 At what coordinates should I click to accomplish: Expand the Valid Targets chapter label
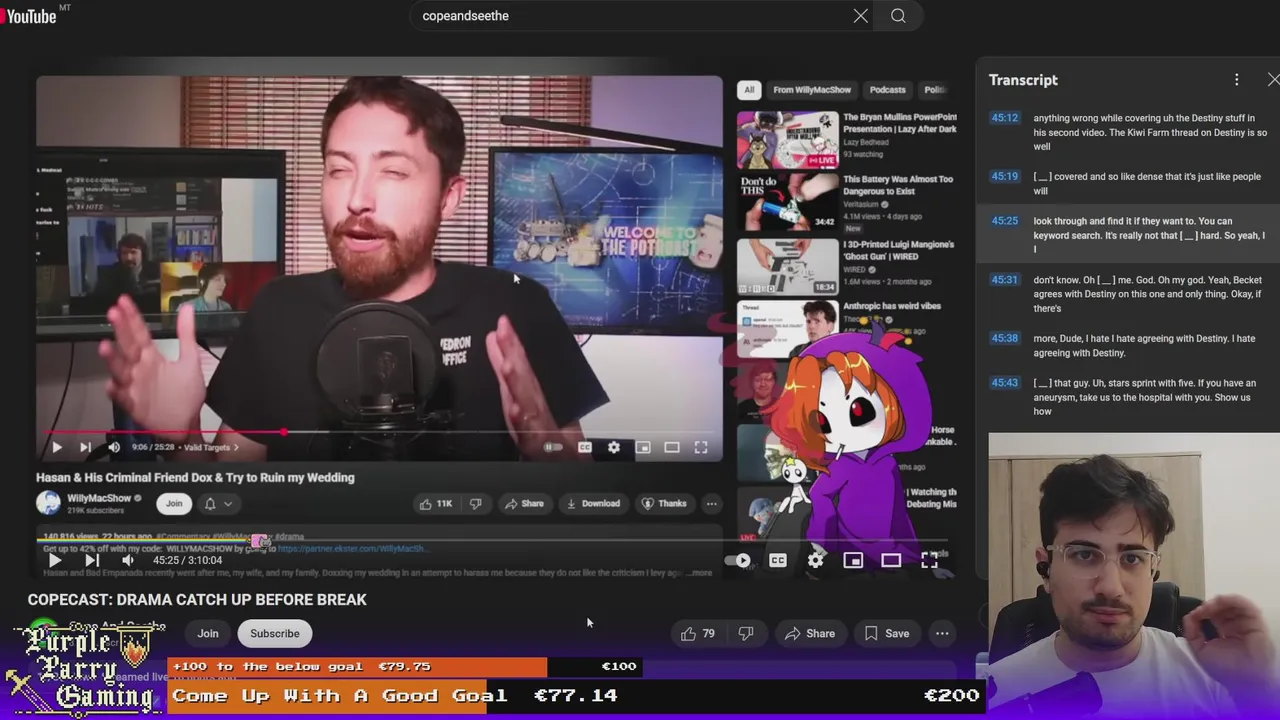[209, 448]
